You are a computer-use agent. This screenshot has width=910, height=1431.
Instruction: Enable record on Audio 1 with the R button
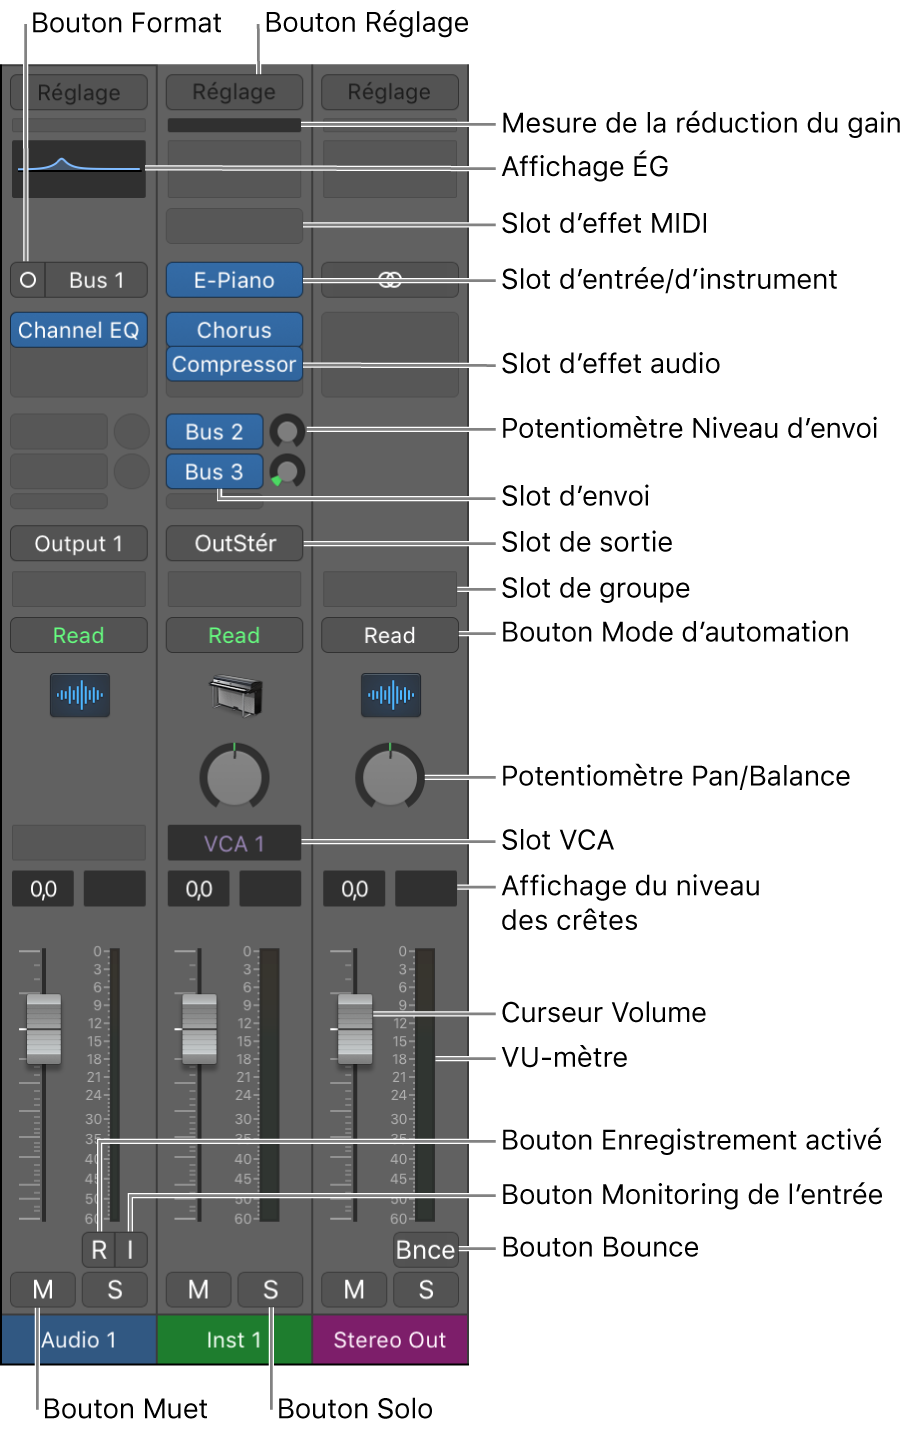[x=98, y=1249]
